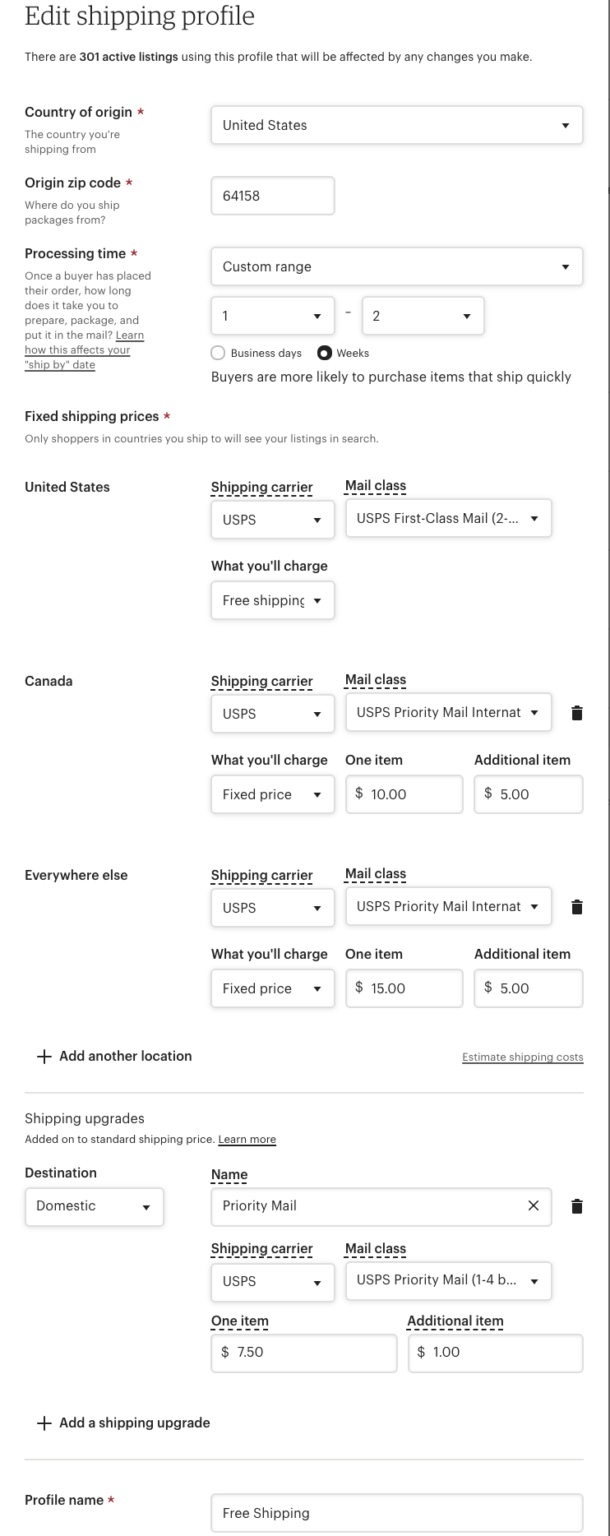Click the Profile name field
This screenshot has width=610, height=1536.
click(x=396, y=1513)
